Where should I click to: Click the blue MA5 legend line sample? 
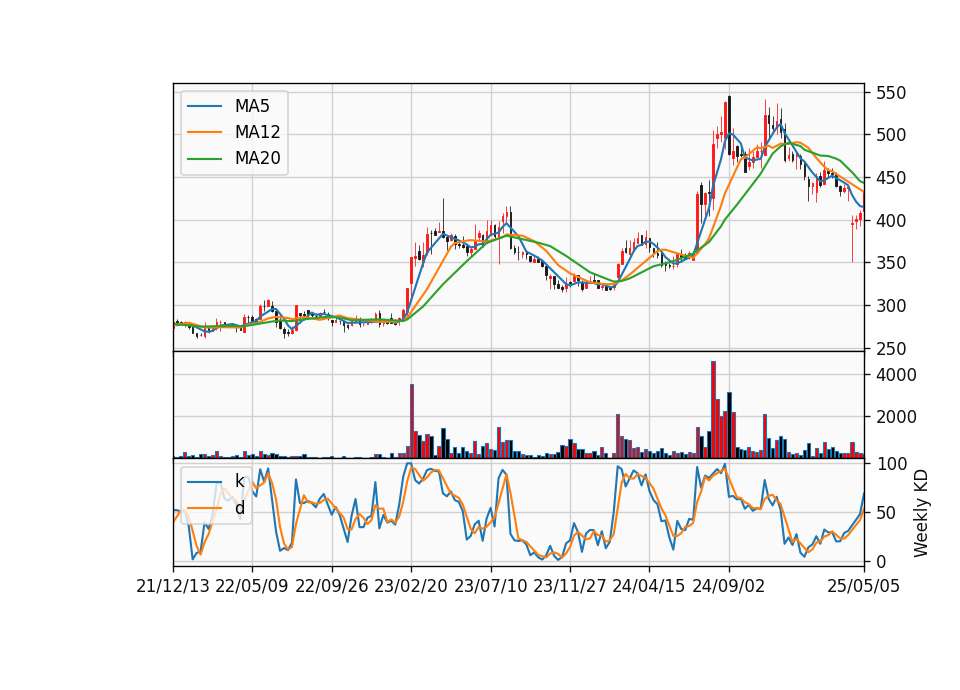click(204, 106)
